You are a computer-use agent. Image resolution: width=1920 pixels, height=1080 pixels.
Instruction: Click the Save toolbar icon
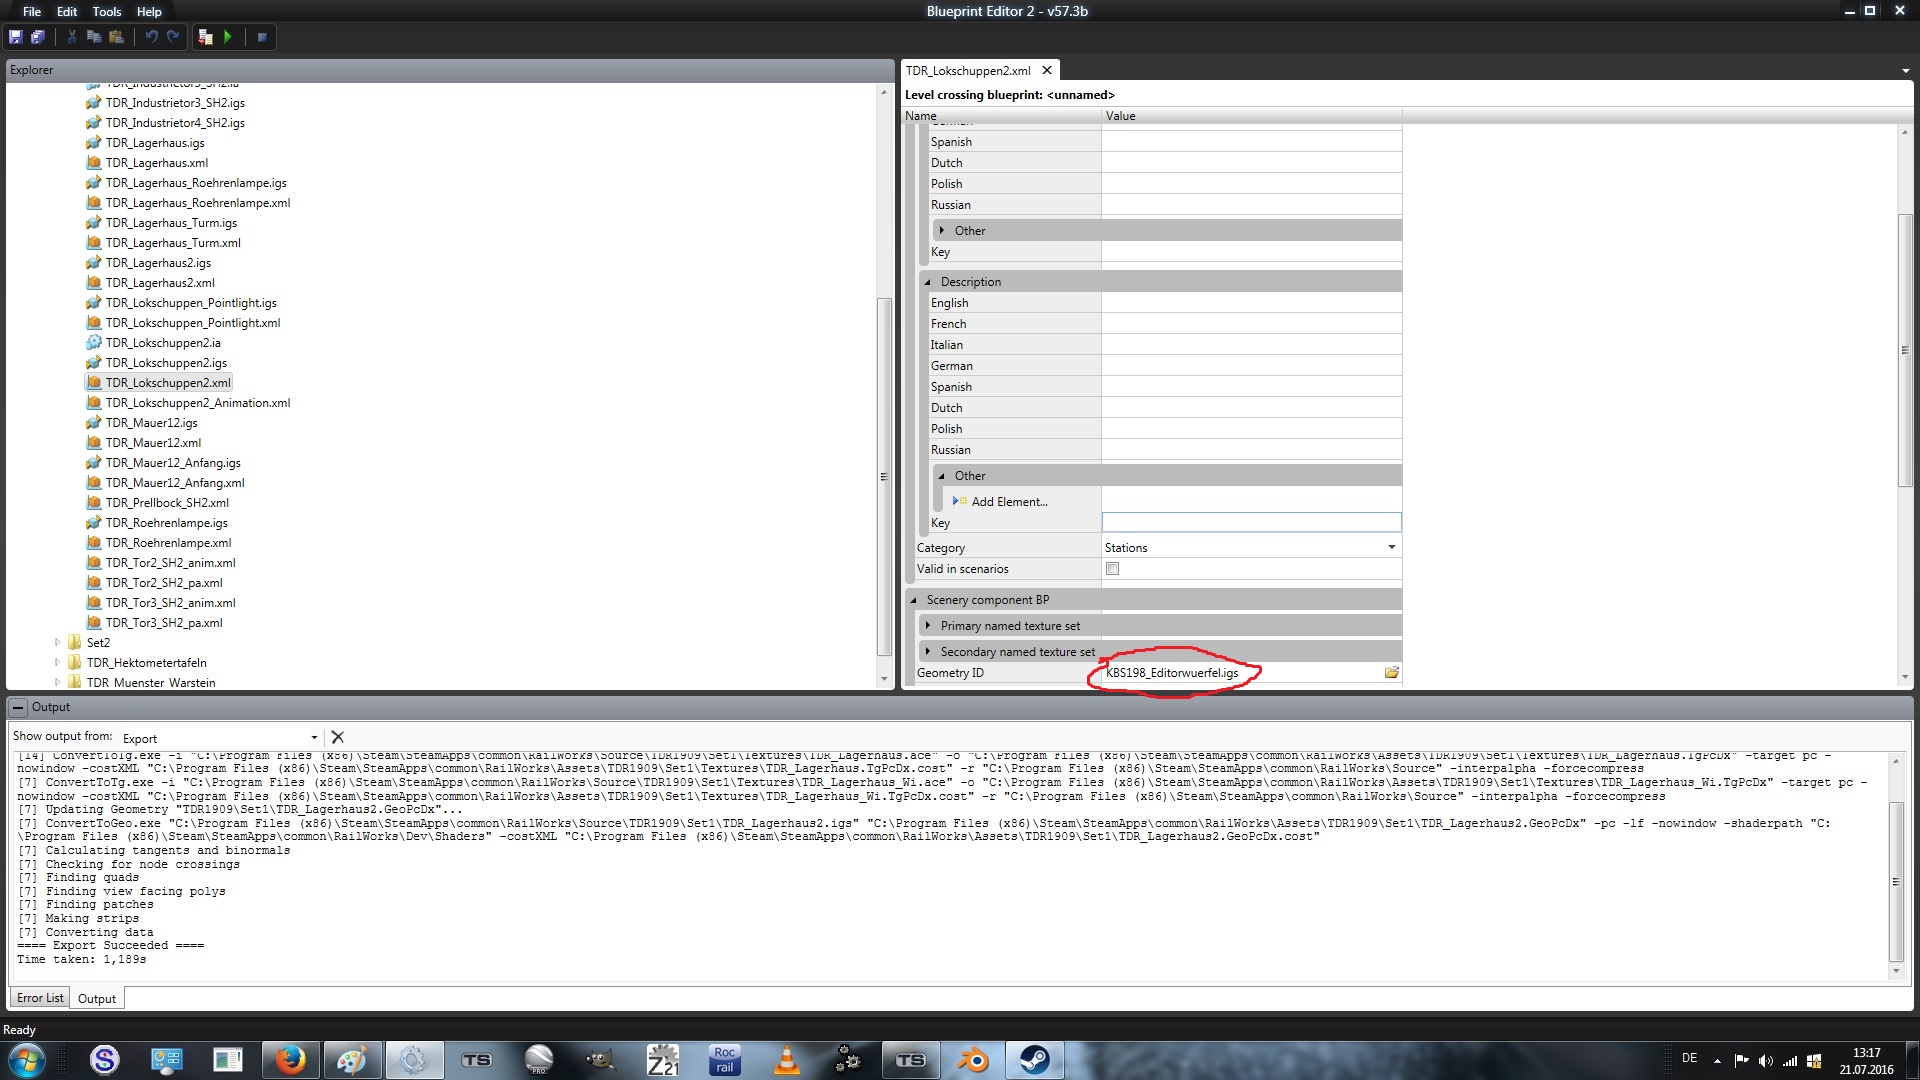[15, 37]
